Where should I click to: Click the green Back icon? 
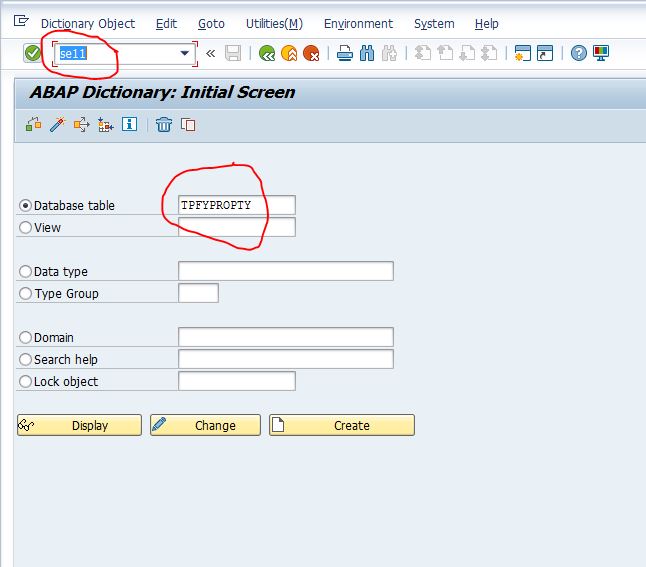point(267,53)
